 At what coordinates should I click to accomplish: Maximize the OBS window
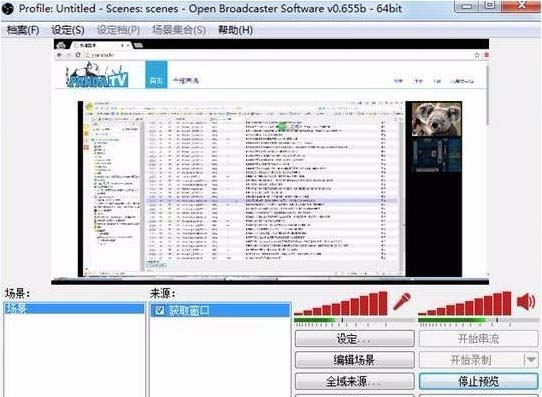(x=489, y=6)
